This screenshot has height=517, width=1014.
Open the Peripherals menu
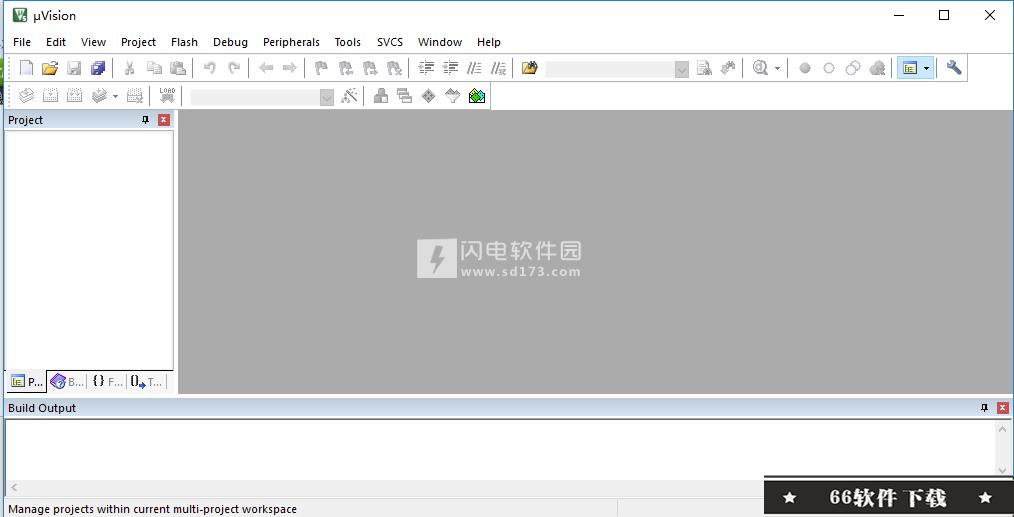(291, 42)
